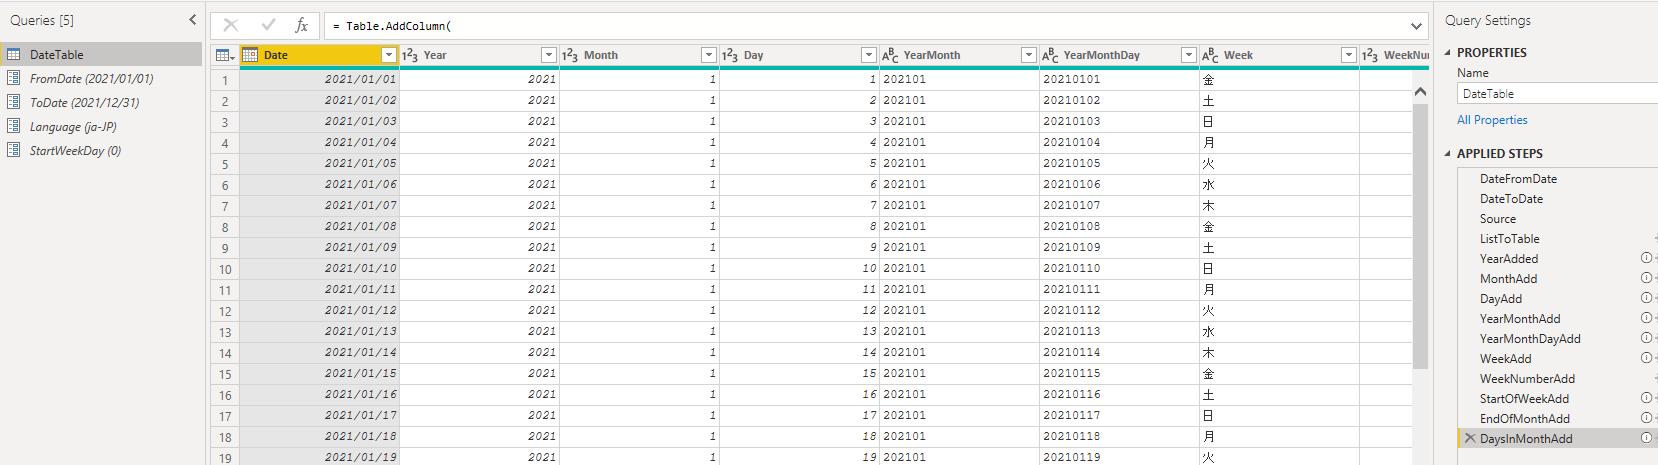Open the Month column filter dropdown

(x=709, y=55)
